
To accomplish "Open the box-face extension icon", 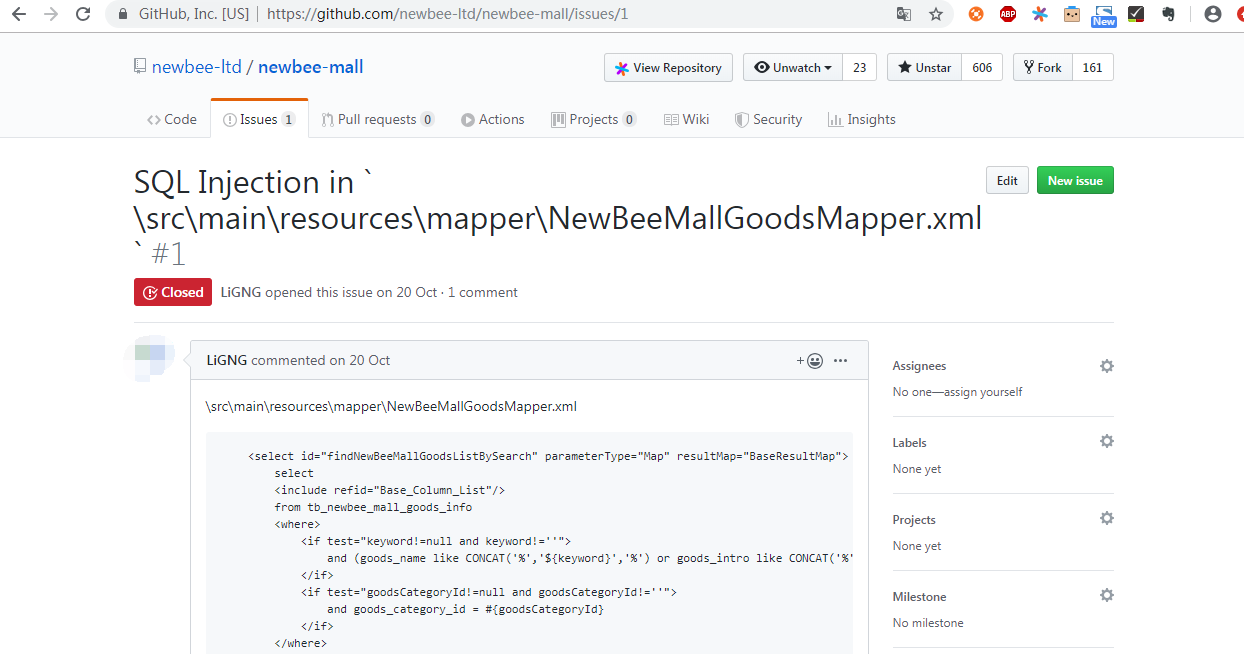I will [1072, 14].
